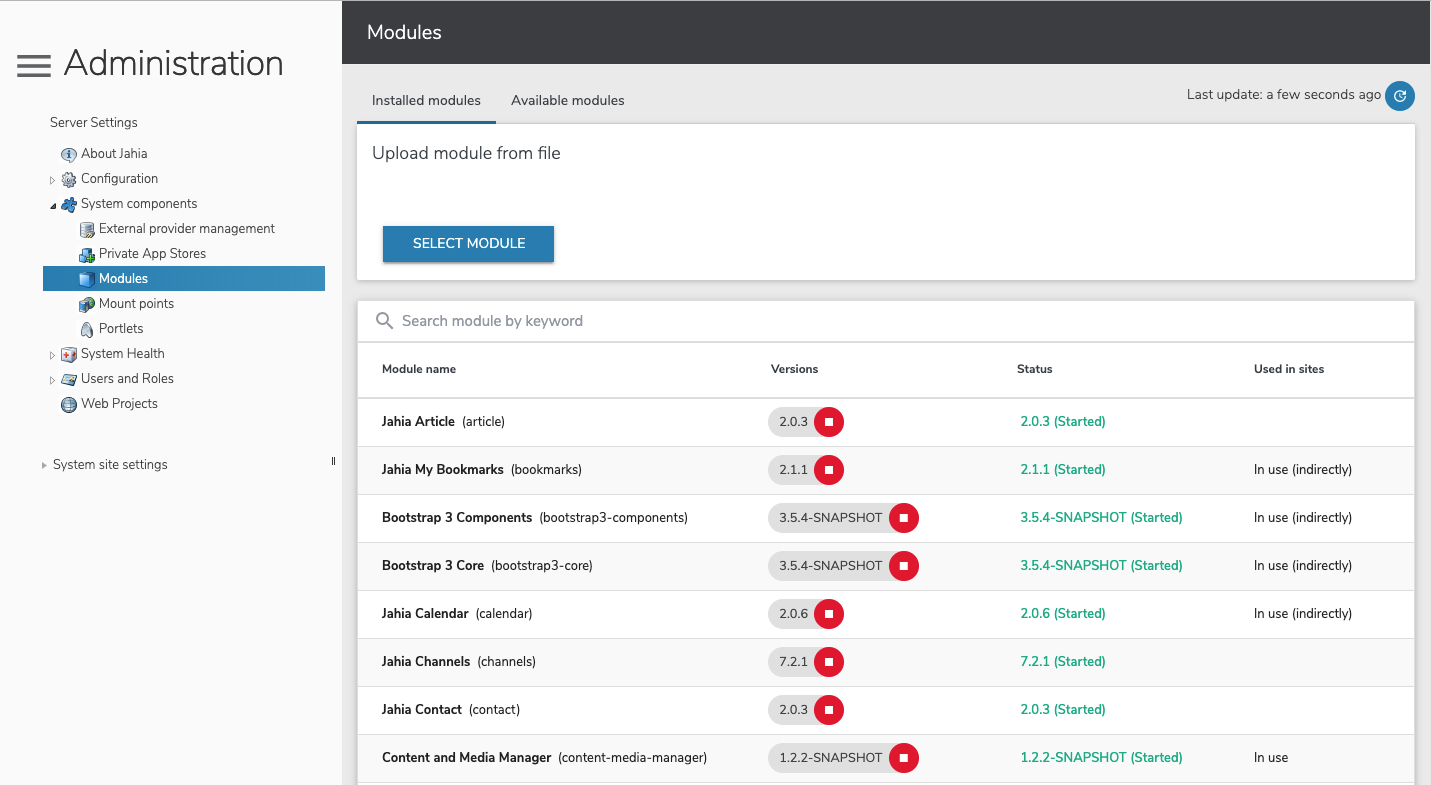Select the Web Projects globe icon

[68, 403]
